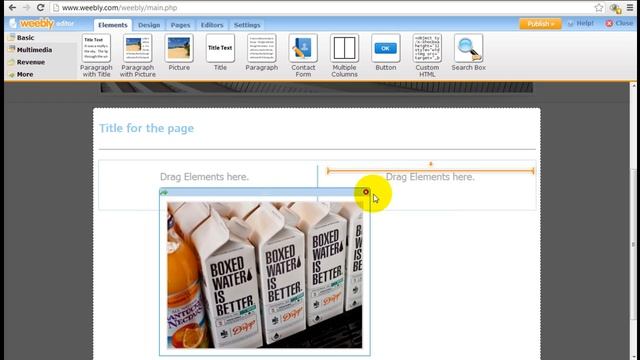Edit the 'Title for the page' heading
Image resolution: width=640 pixels, height=360 pixels.
pos(147,128)
